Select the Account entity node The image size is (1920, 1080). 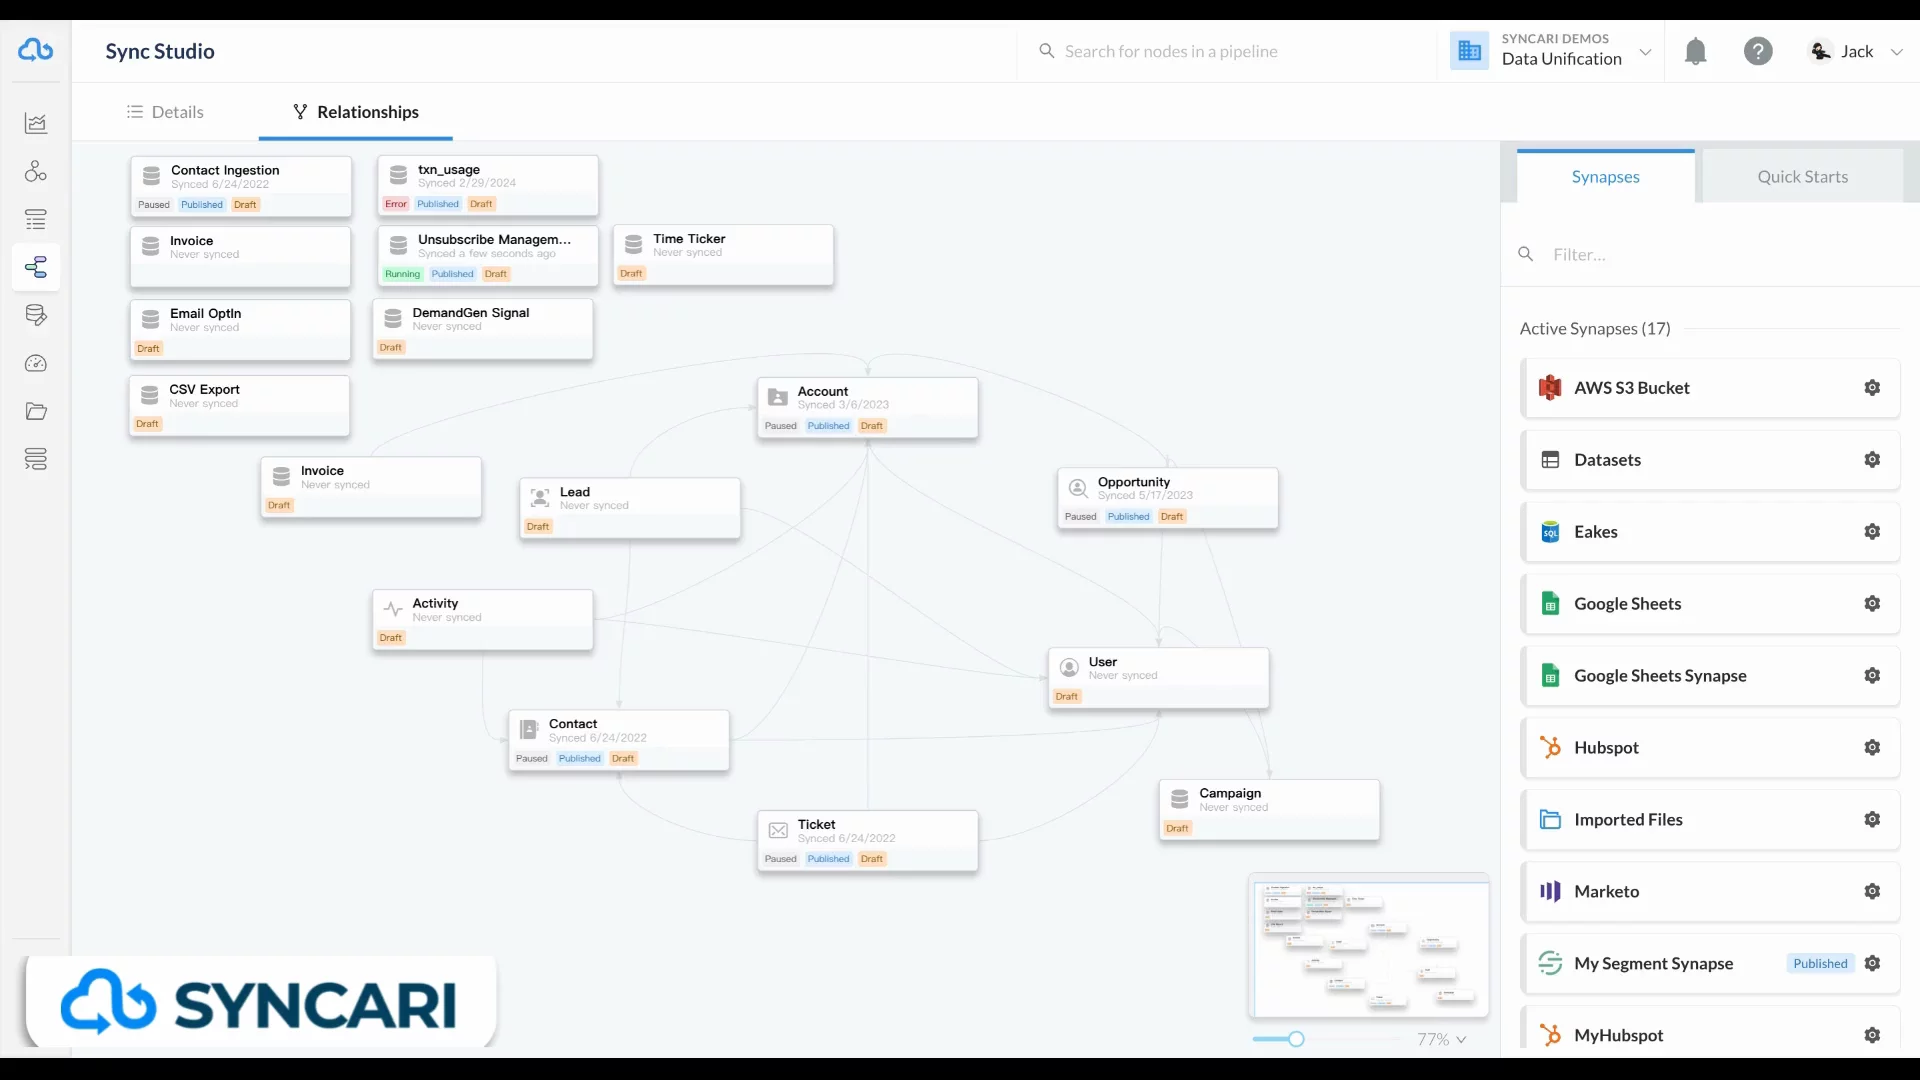pyautogui.click(x=867, y=407)
